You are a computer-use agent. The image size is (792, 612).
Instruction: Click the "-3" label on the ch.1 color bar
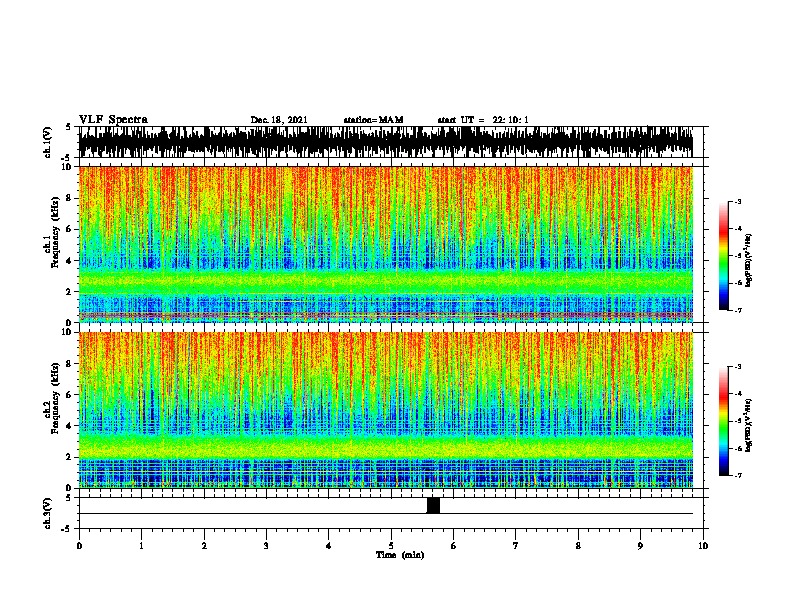pyautogui.click(x=737, y=201)
